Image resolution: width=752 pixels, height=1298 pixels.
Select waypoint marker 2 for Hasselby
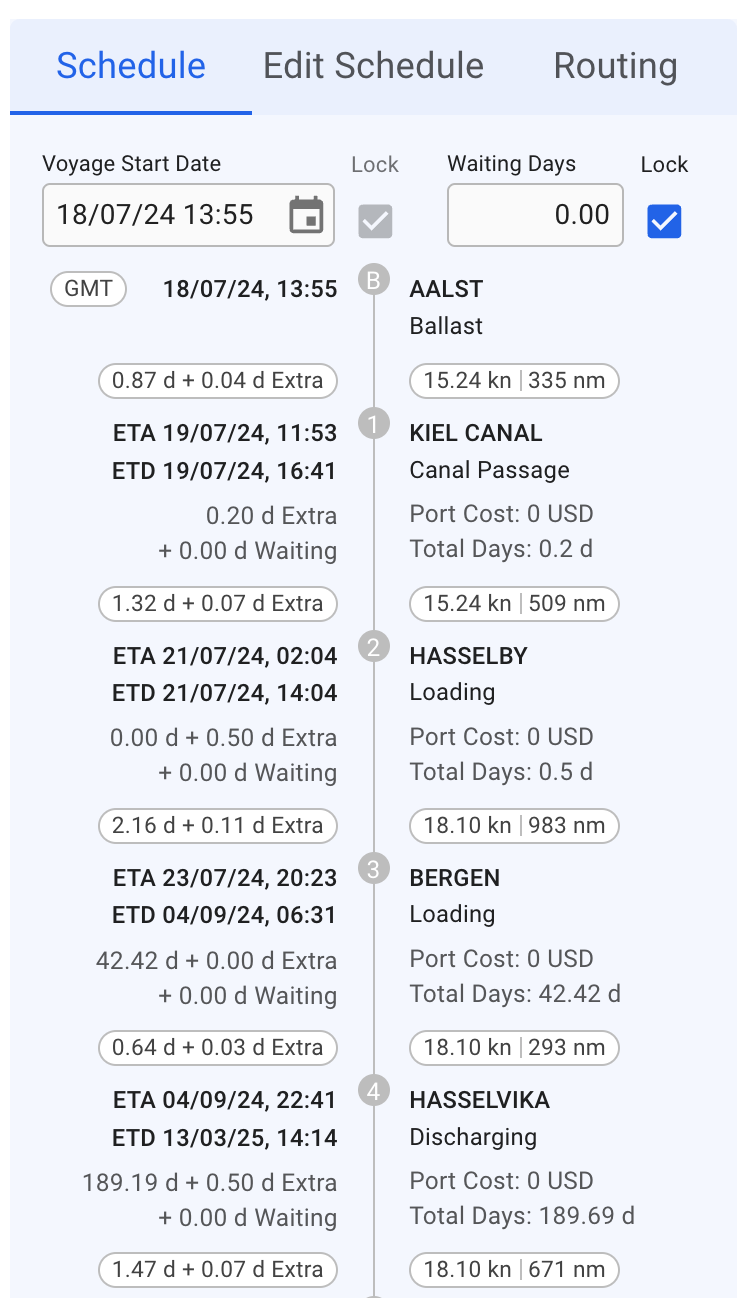374,647
